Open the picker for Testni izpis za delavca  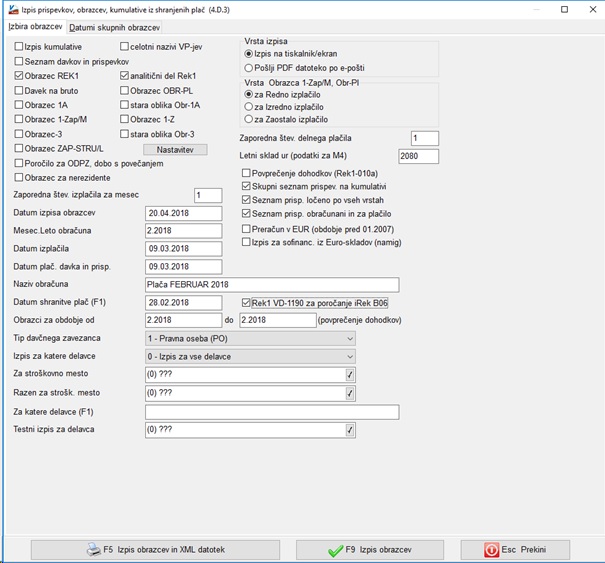pyautogui.click(x=350, y=430)
